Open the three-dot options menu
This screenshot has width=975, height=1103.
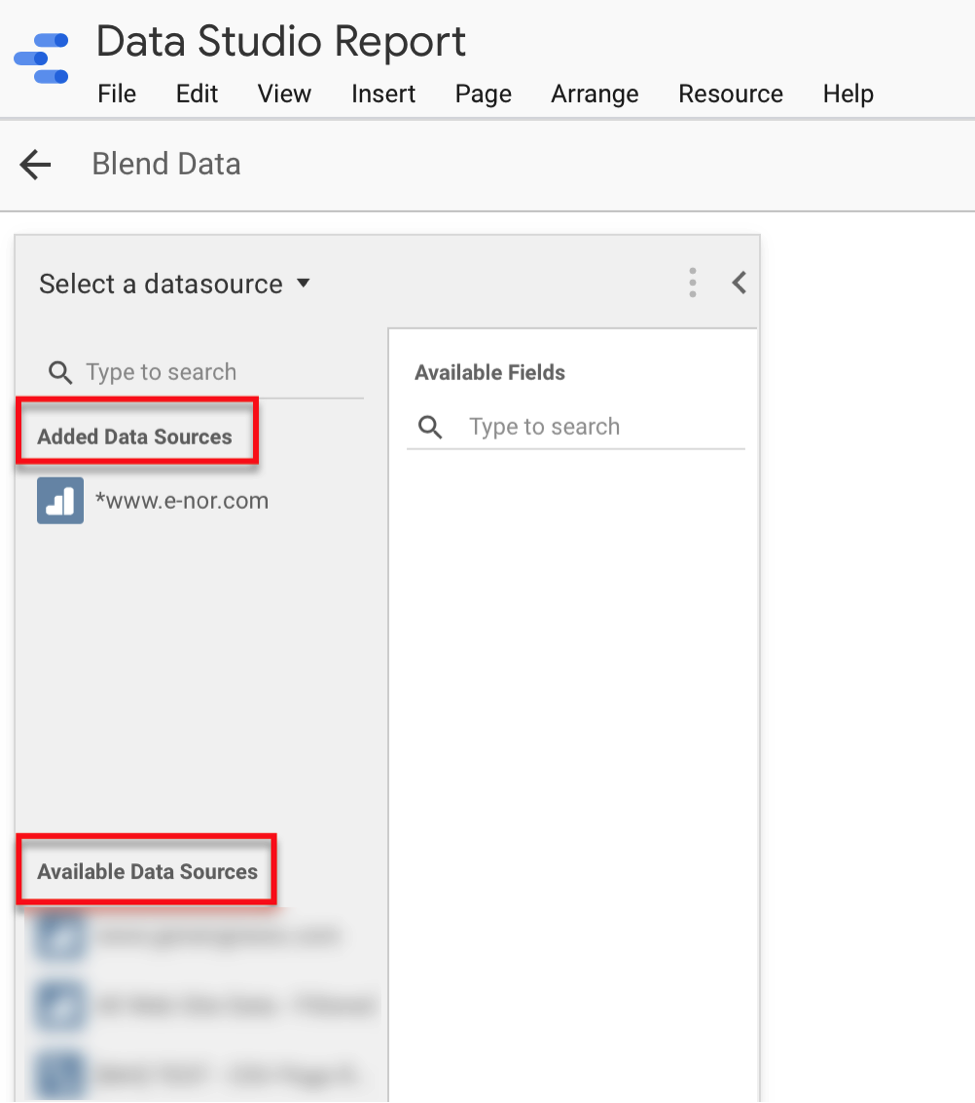pyautogui.click(x=692, y=283)
